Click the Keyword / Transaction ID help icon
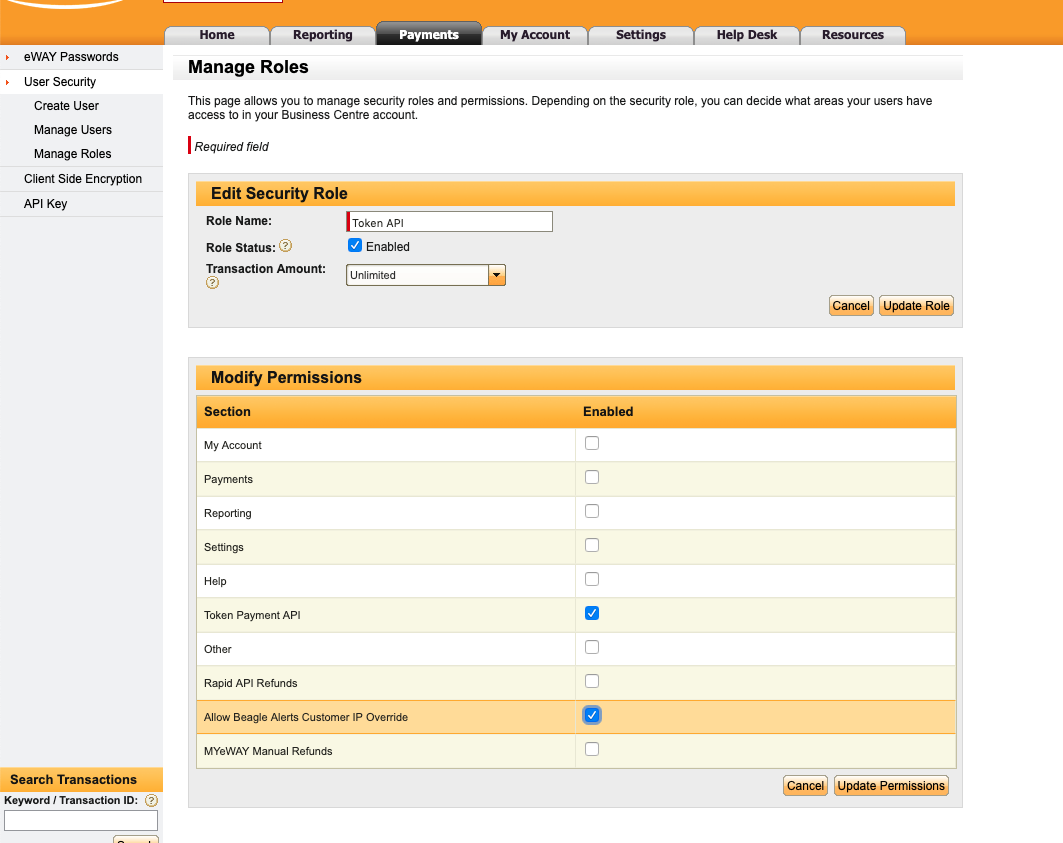The height and width of the screenshot is (843, 1063). pos(151,800)
